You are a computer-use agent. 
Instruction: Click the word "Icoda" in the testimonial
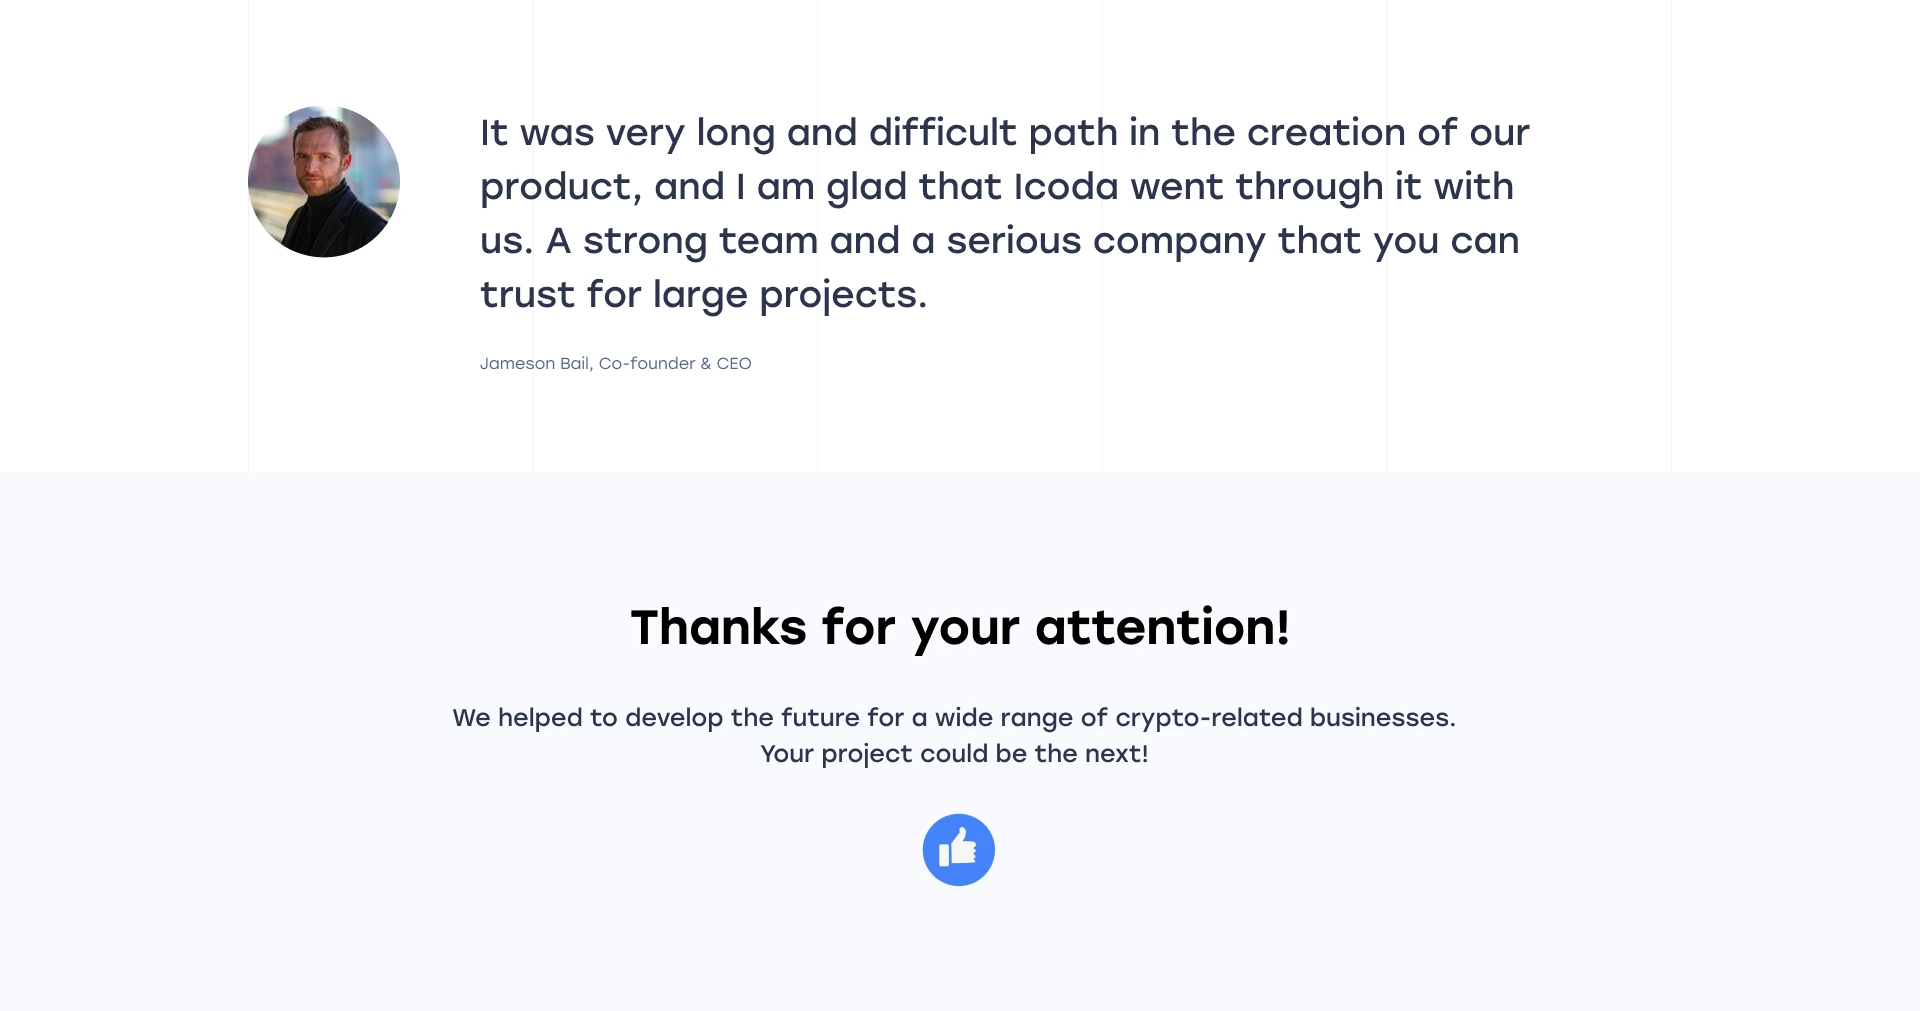click(x=1066, y=187)
